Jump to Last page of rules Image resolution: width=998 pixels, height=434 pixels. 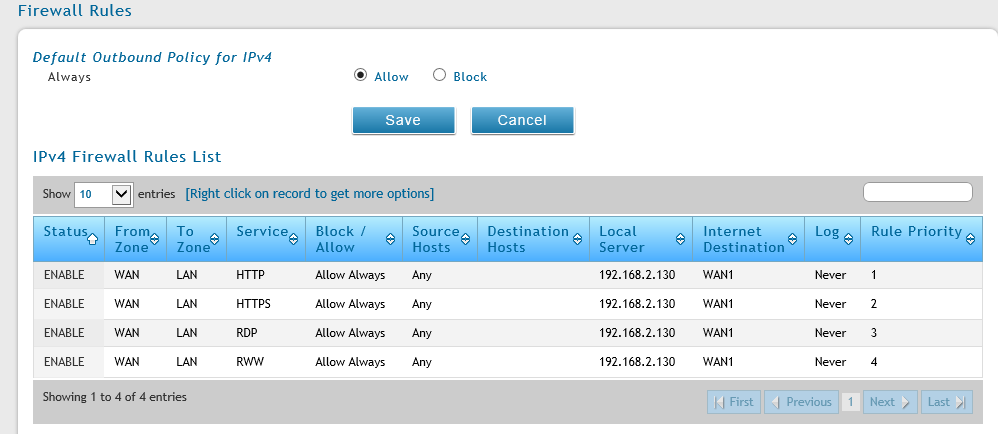946,402
